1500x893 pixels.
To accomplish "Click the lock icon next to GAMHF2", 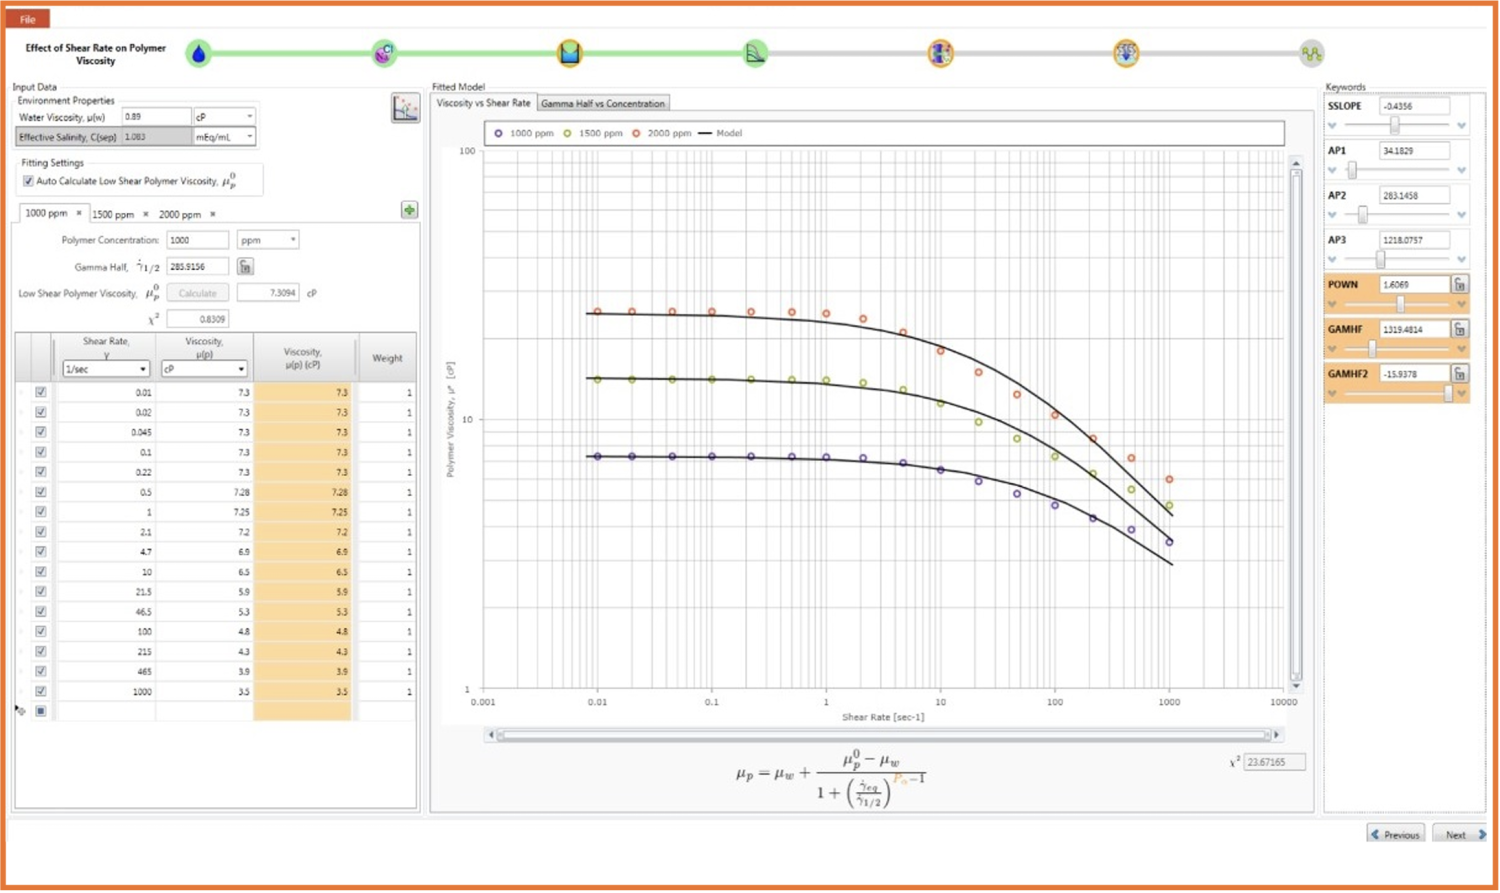I will click(1460, 374).
